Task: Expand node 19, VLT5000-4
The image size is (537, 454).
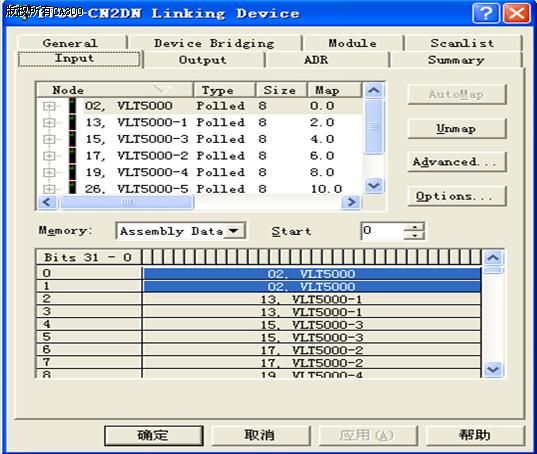Action: [x=49, y=172]
